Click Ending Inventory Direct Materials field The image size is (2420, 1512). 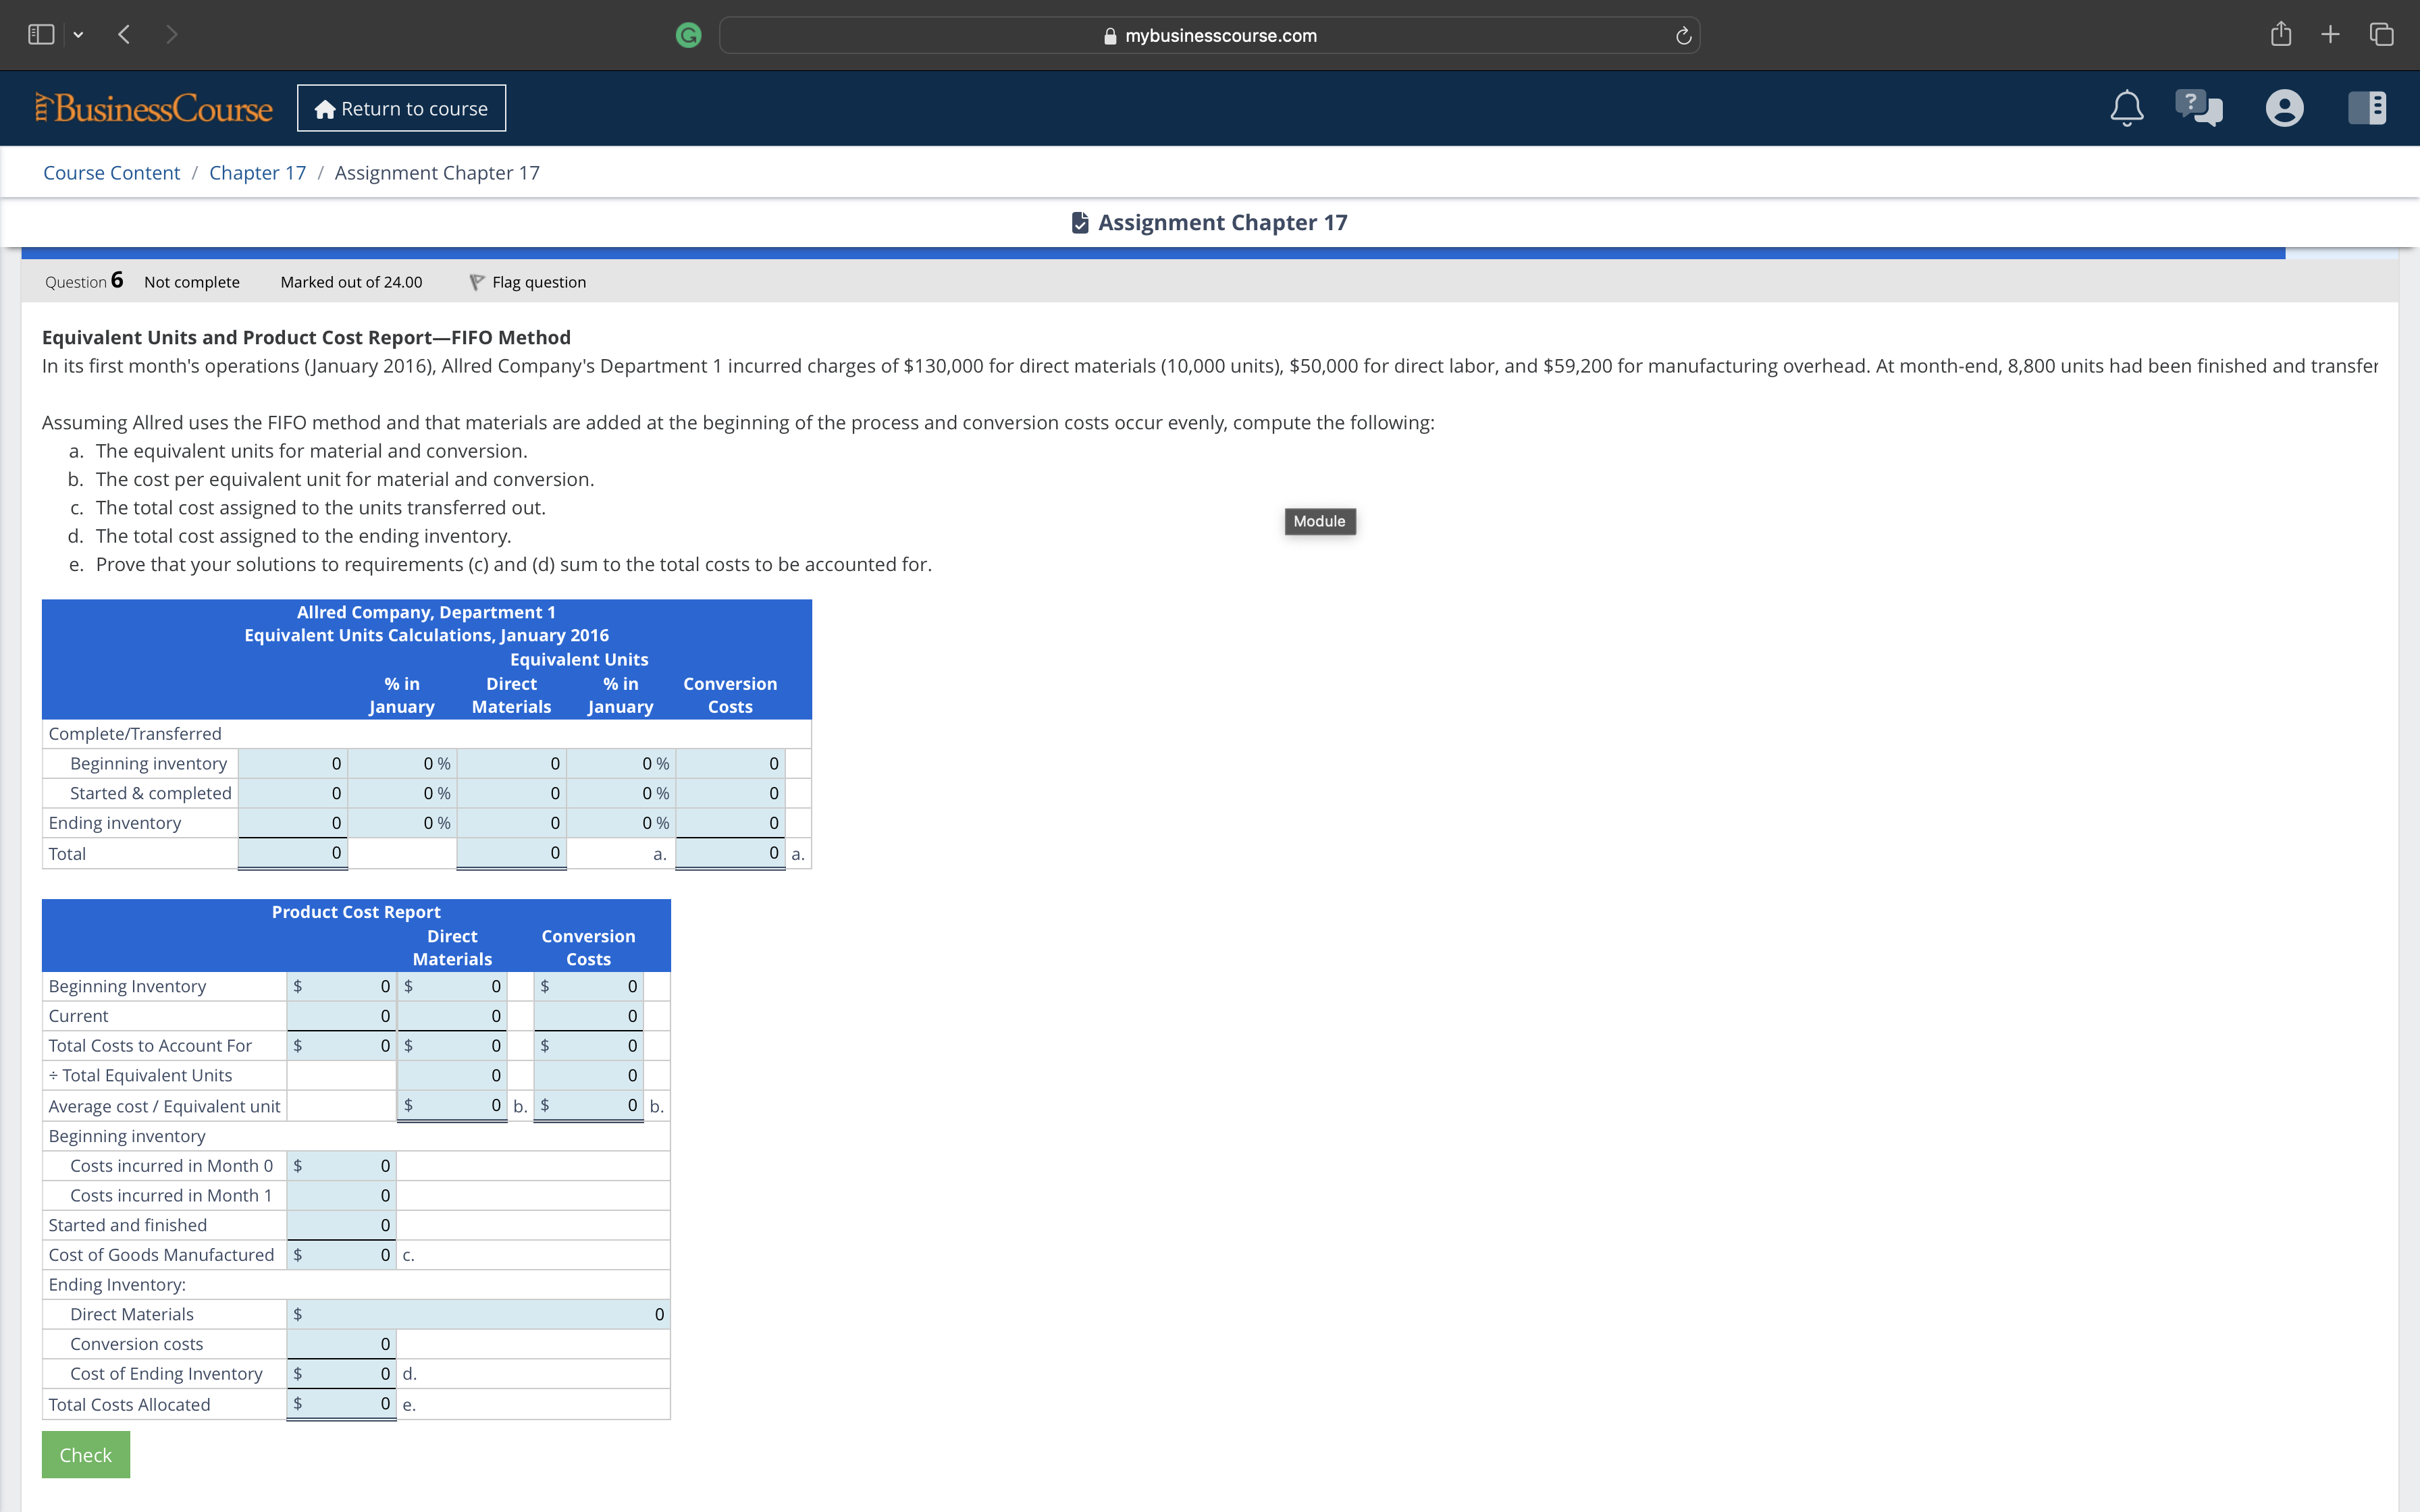[478, 1314]
